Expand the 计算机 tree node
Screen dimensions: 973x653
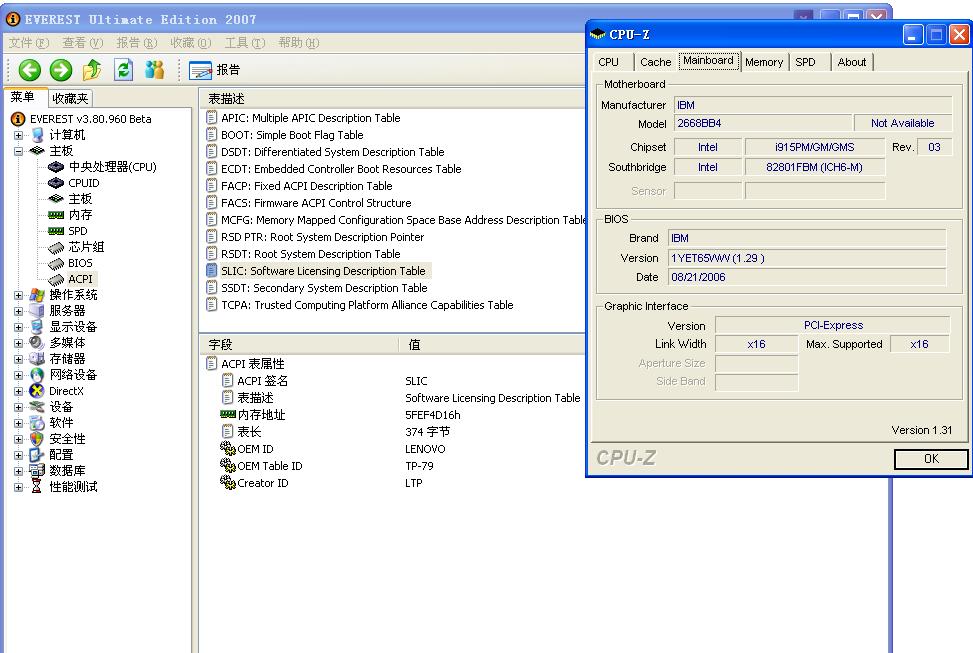(19, 135)
